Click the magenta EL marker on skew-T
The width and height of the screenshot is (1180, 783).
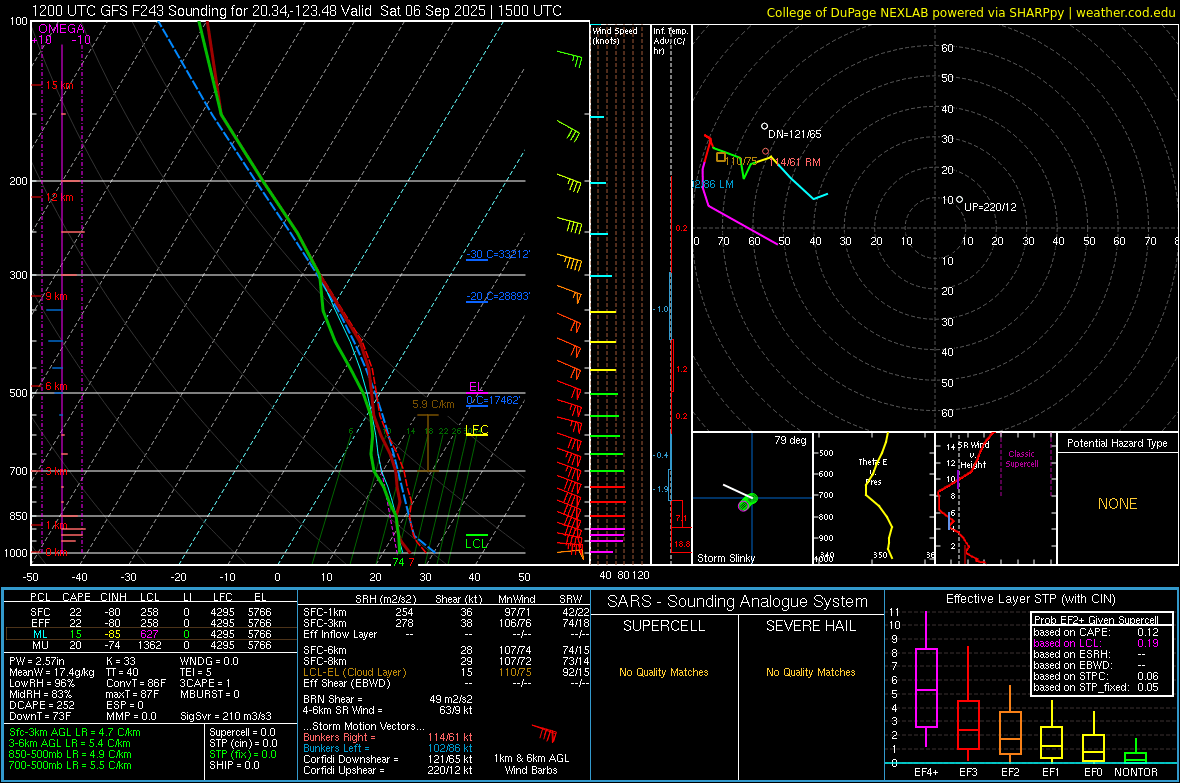[x=476, y=387]
